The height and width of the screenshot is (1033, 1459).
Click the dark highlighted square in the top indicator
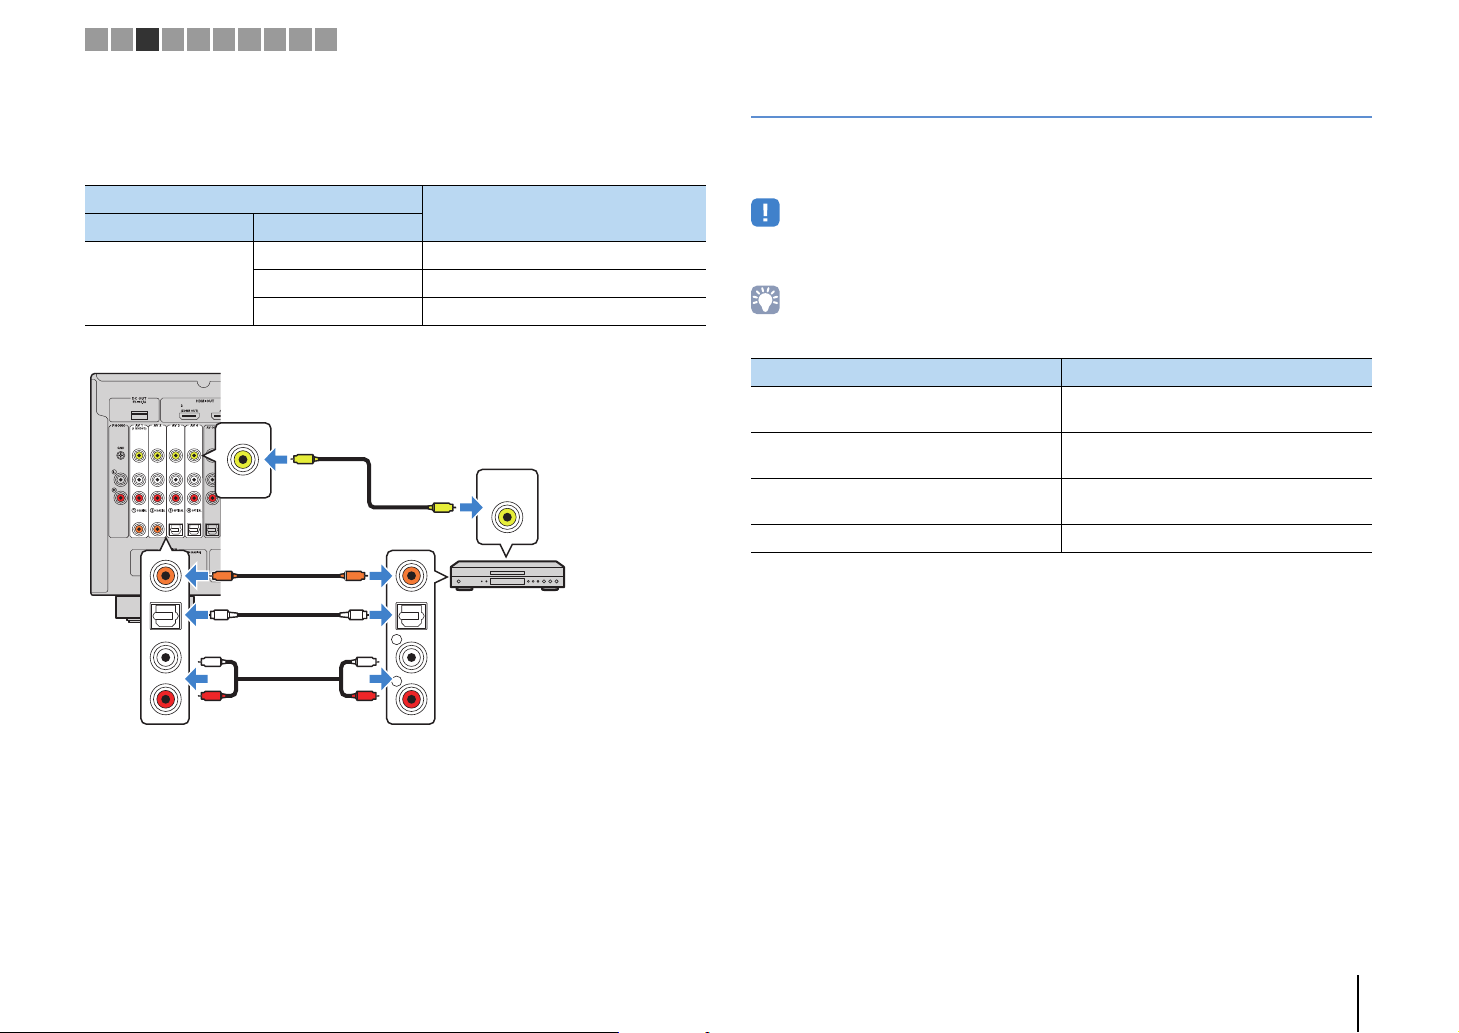click(148, 40)
